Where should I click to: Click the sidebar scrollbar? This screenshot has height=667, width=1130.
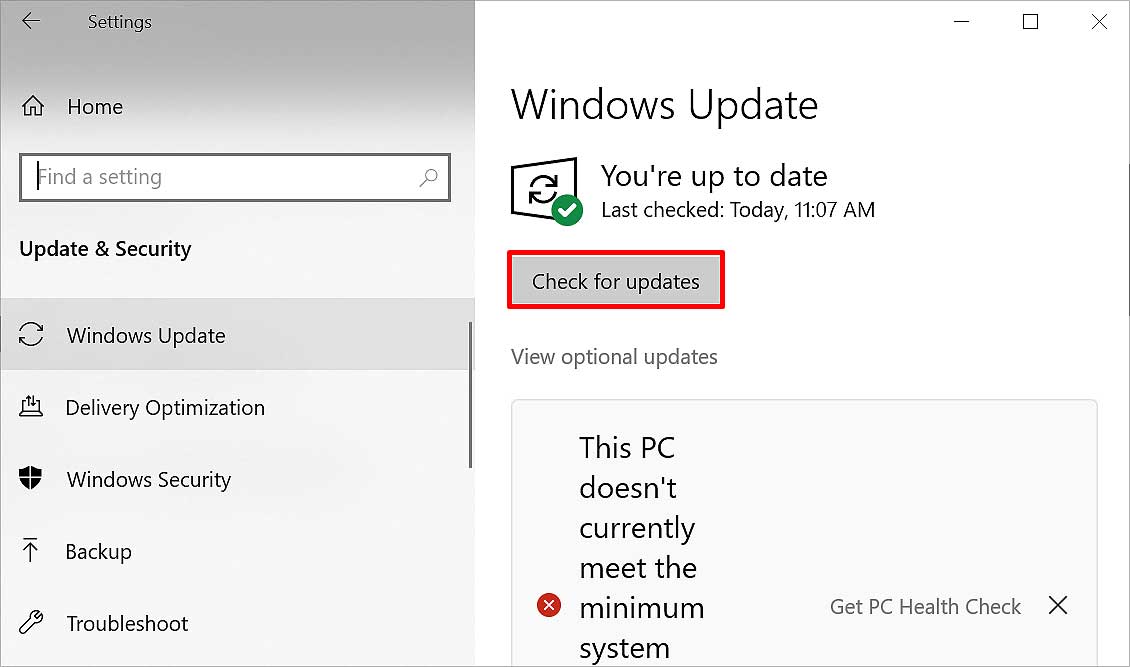(471, 395)
